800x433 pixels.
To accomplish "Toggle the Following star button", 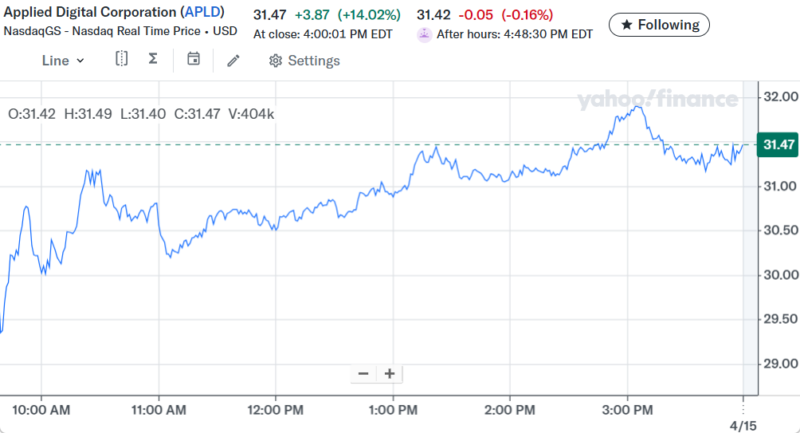I will pos(659,23).
